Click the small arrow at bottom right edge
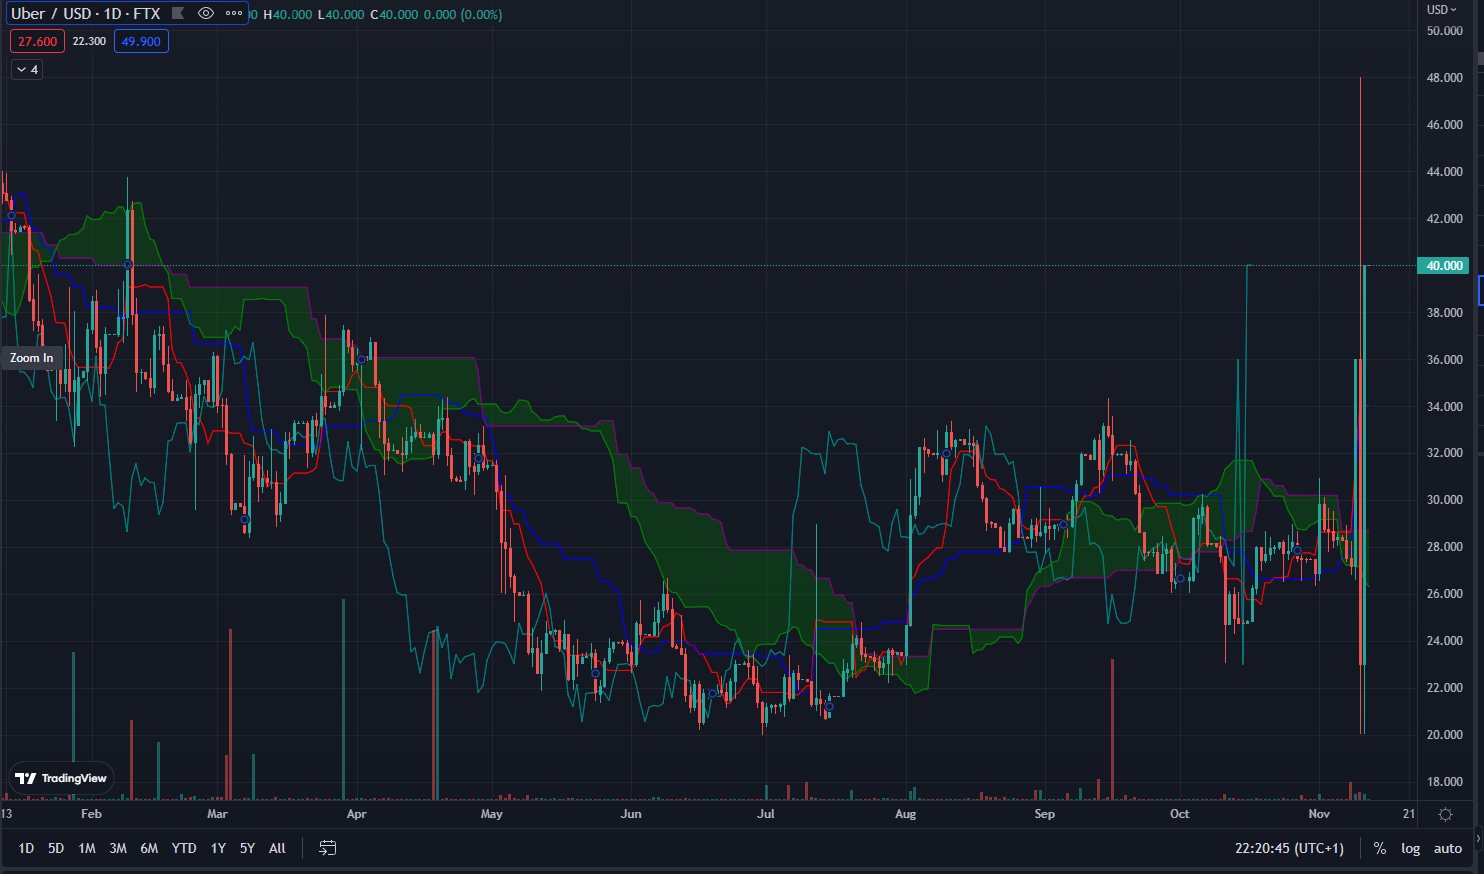This screenshot has width=1484, height=874. tap(1478, 838)
